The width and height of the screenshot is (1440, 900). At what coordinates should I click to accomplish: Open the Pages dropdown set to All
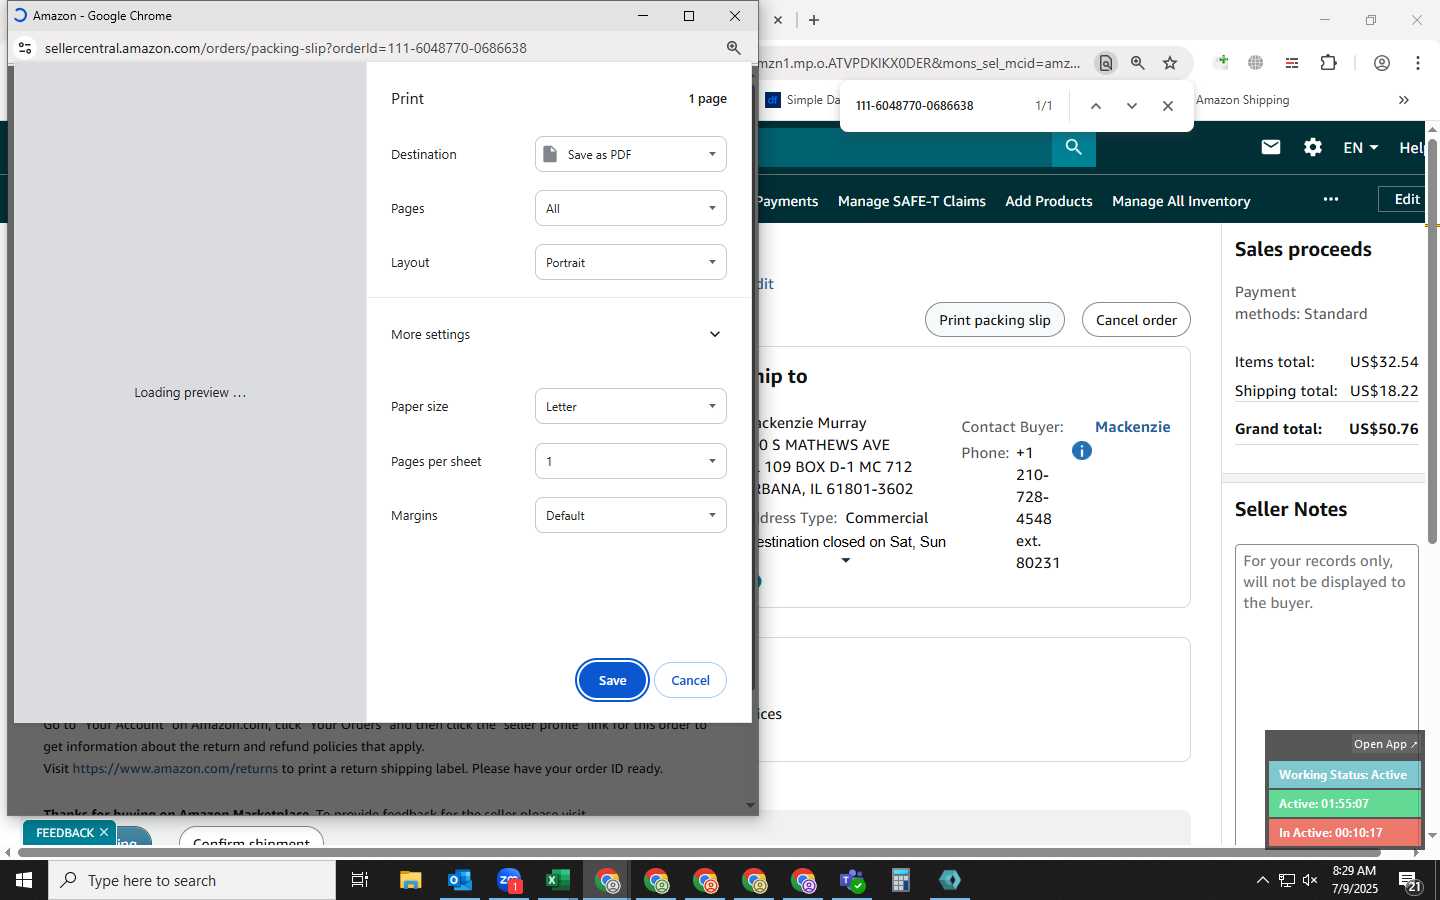[x=631, y=208]
